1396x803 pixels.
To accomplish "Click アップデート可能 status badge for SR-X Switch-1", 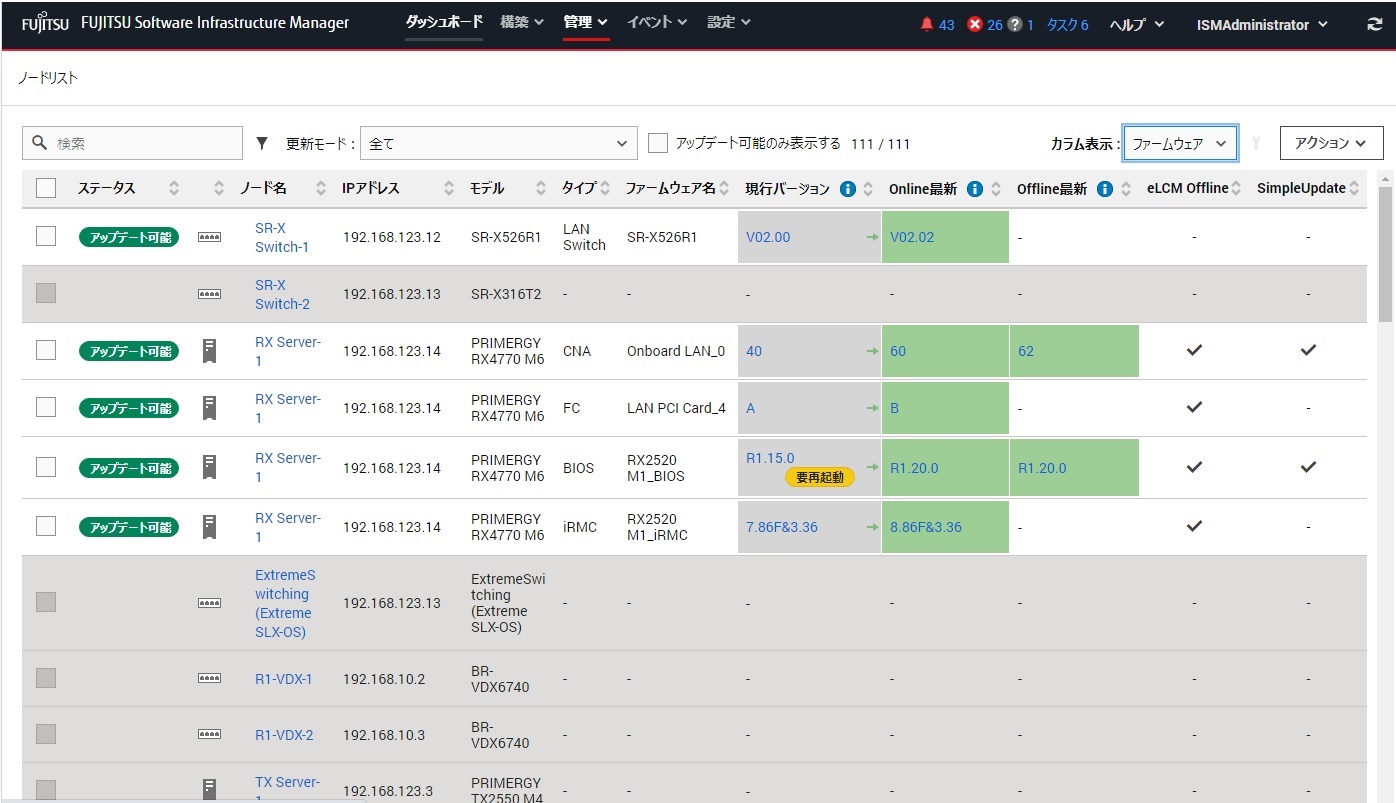I will point(129,237).
